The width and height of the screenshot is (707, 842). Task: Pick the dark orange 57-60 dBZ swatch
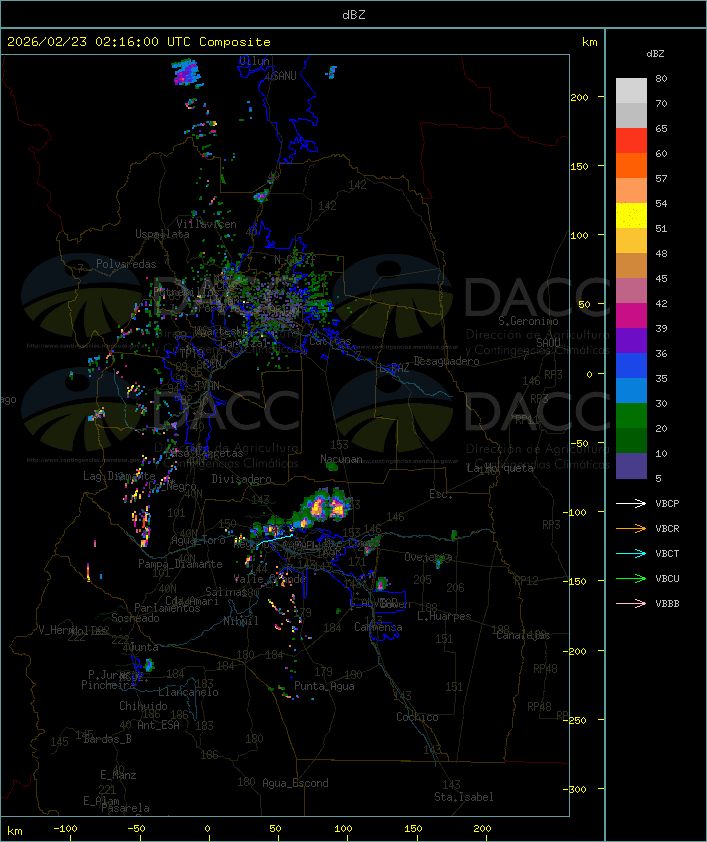tap(631, 166)
